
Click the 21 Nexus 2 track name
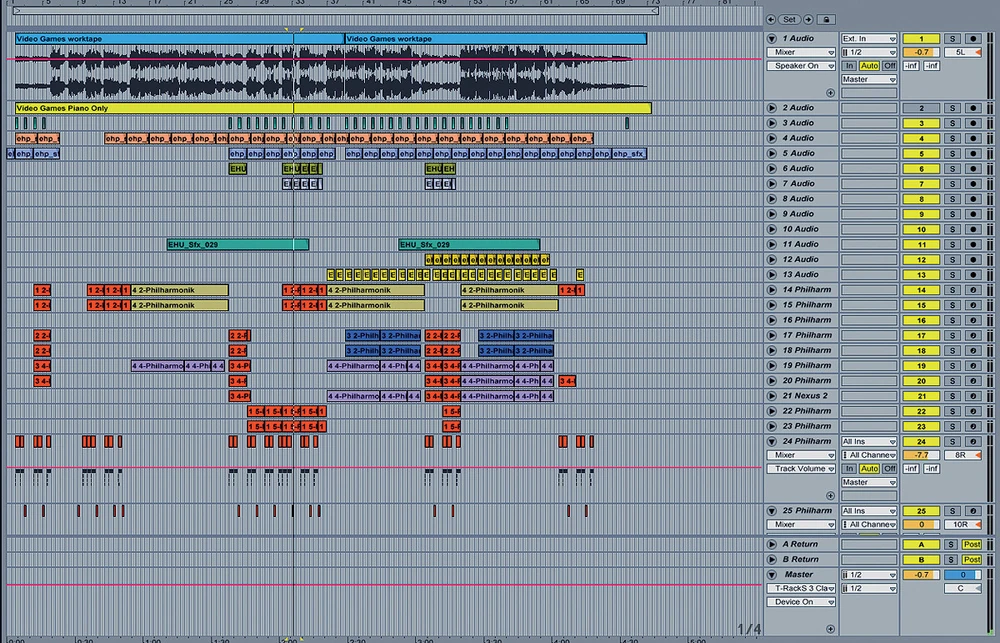point(805,396)
